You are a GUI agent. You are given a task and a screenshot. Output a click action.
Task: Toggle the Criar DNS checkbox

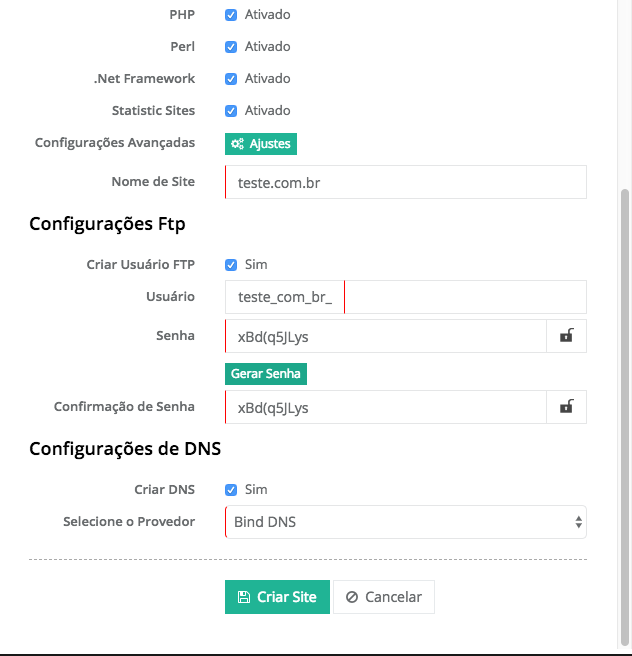click(x=231, y=490)
